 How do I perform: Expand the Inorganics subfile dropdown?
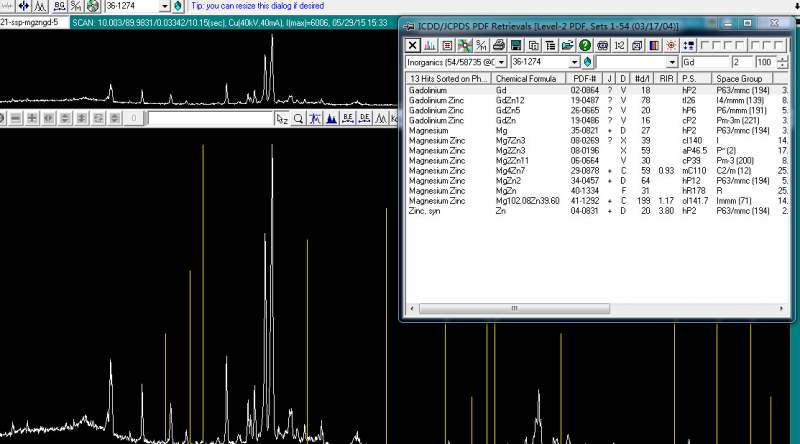pos(500,62)
